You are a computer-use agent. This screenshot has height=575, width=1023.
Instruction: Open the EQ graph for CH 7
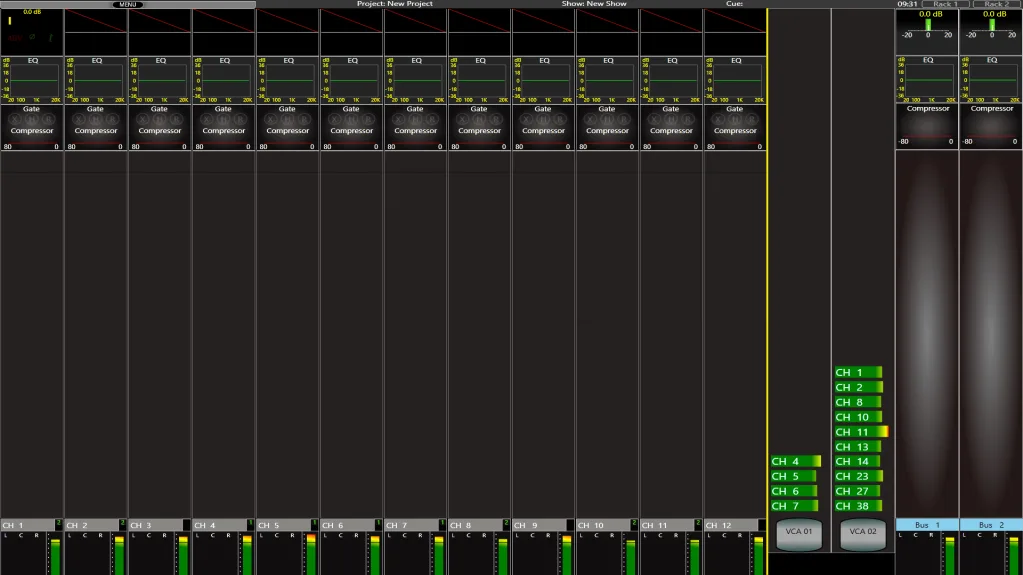416,80
